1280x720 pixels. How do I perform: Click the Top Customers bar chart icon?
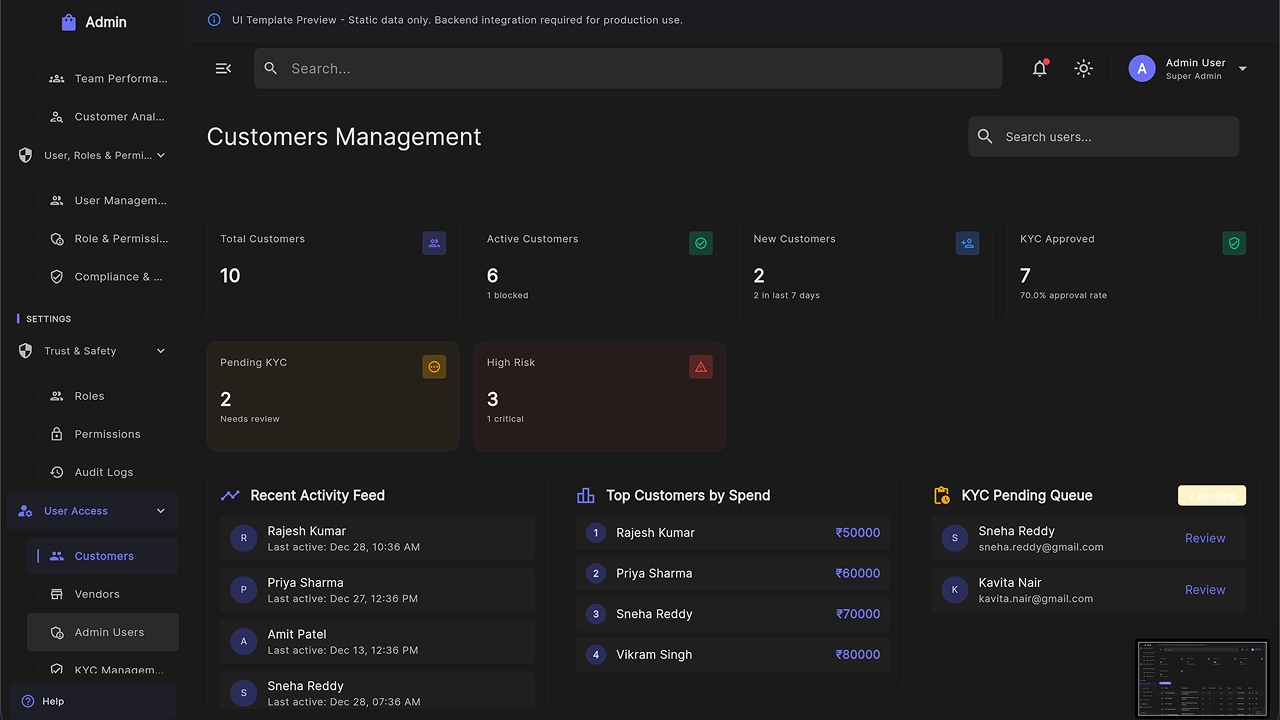[586, 495]
